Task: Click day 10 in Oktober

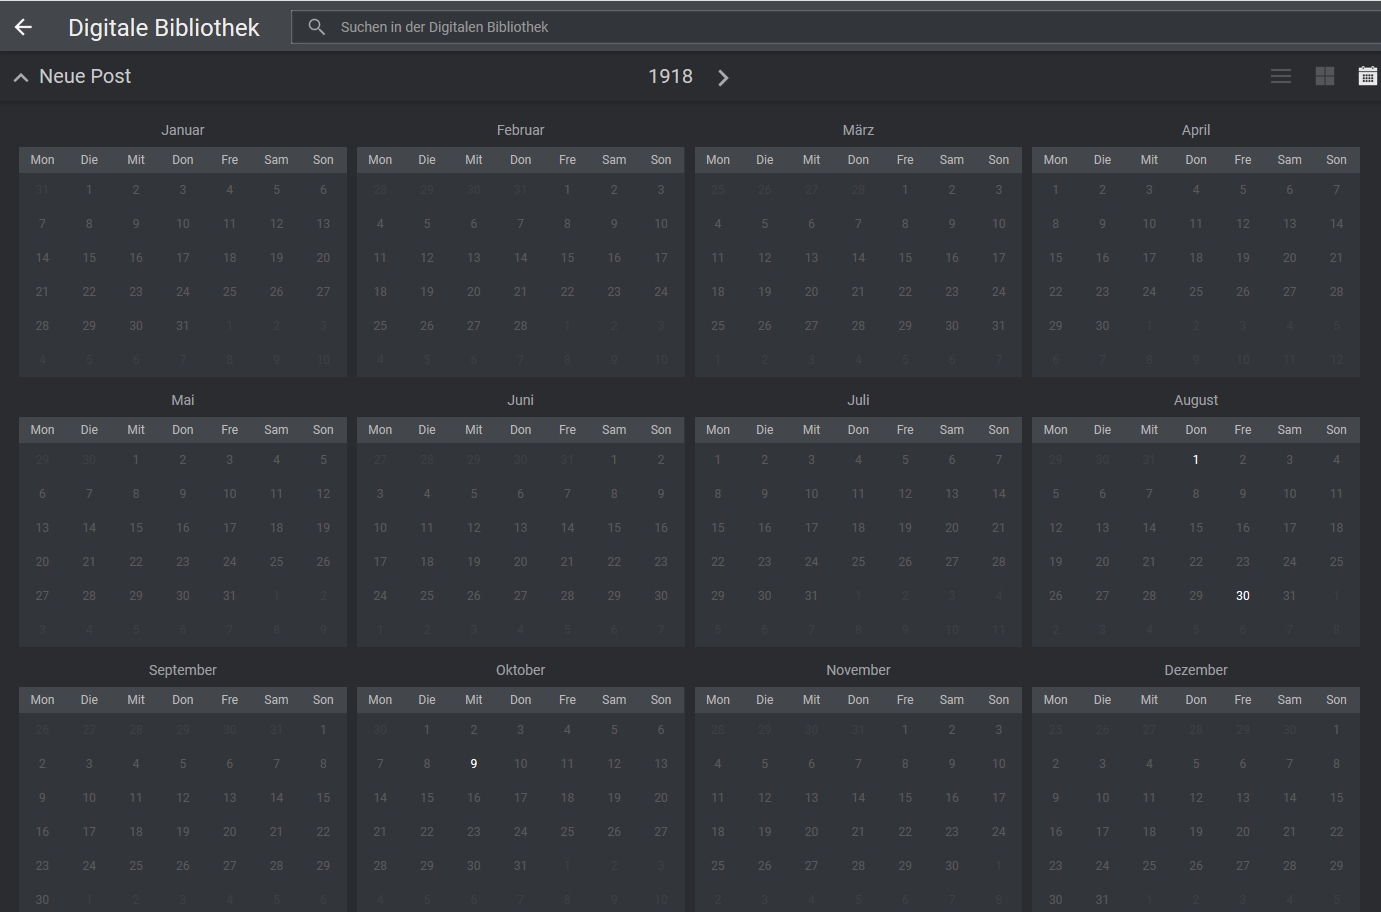Action: pos(521,764)
